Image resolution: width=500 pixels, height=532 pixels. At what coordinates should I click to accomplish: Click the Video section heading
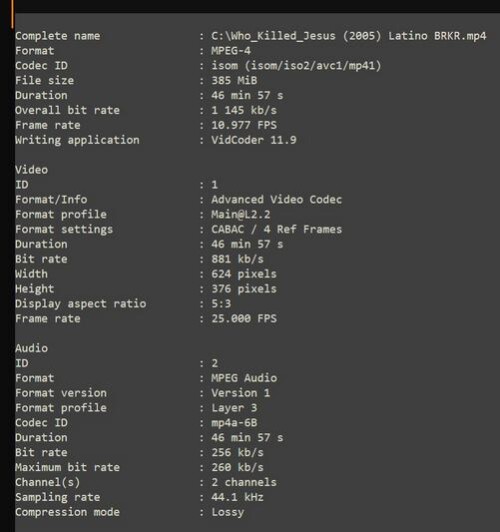click(32, 170)
